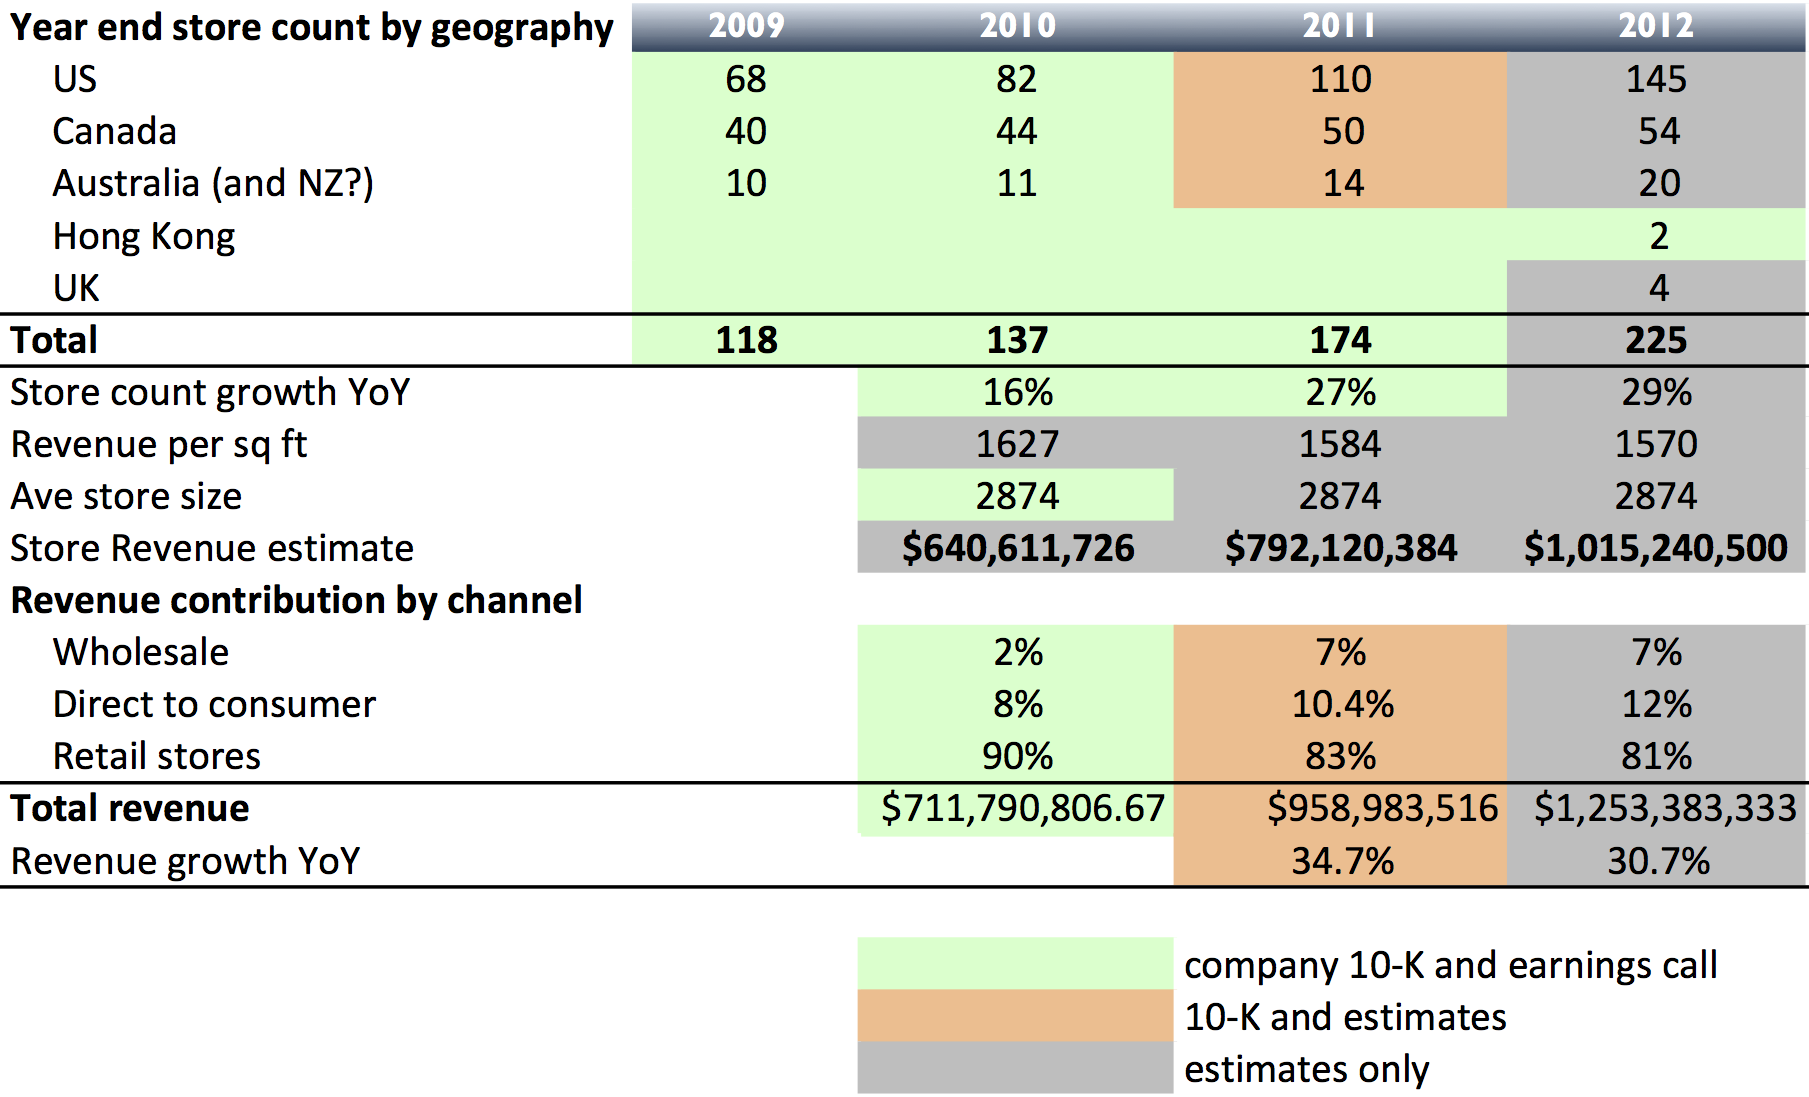The image size is (1809, 1097).
Task: Click the UK row label
Action: pos(76,288)
